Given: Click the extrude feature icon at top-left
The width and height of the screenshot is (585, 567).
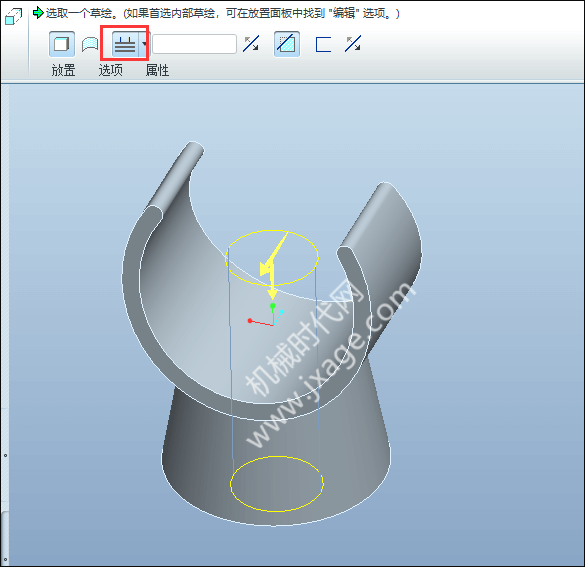Looking at the screenshot, I should 14,16.
